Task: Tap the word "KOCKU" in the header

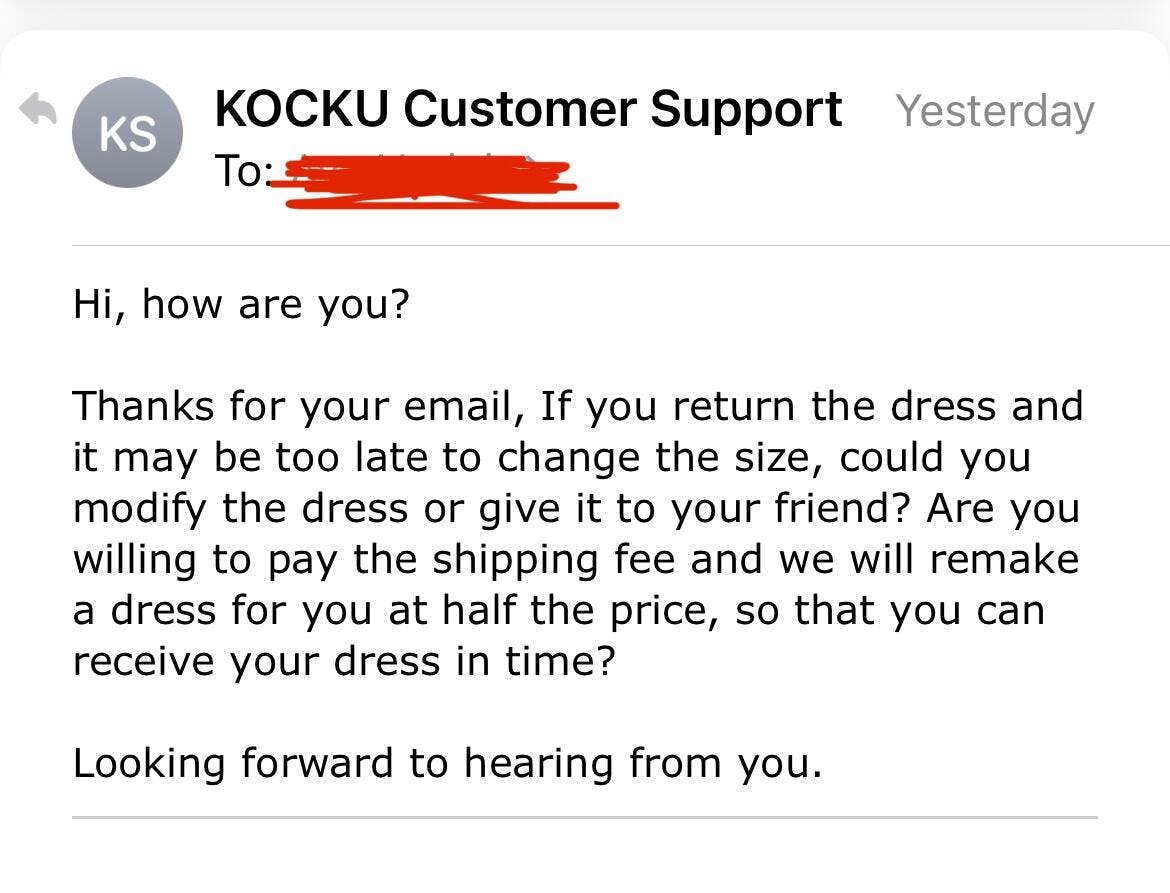Action: click(x=301, y=108)
